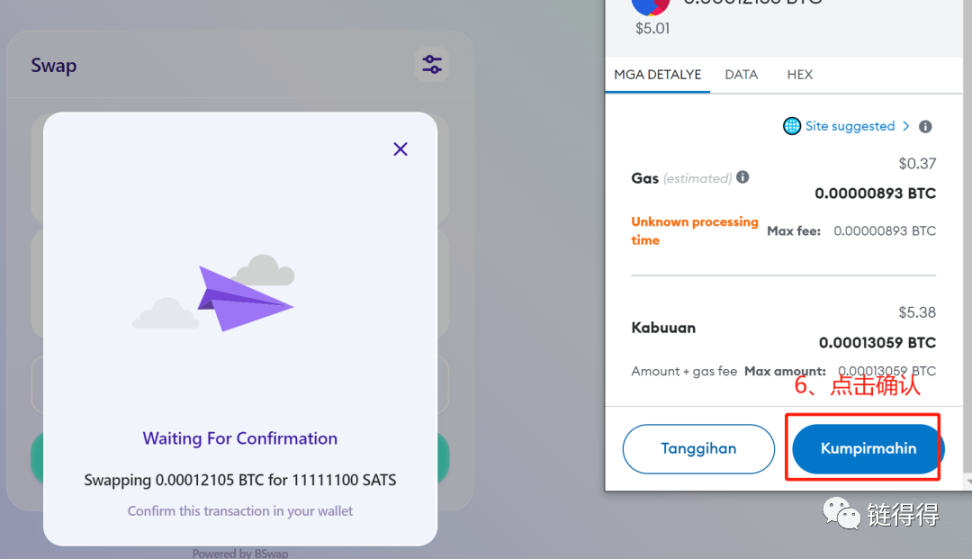Select the MGA DETALYE tab
Screen dimensions: 972x559
[x=658, y=74]
